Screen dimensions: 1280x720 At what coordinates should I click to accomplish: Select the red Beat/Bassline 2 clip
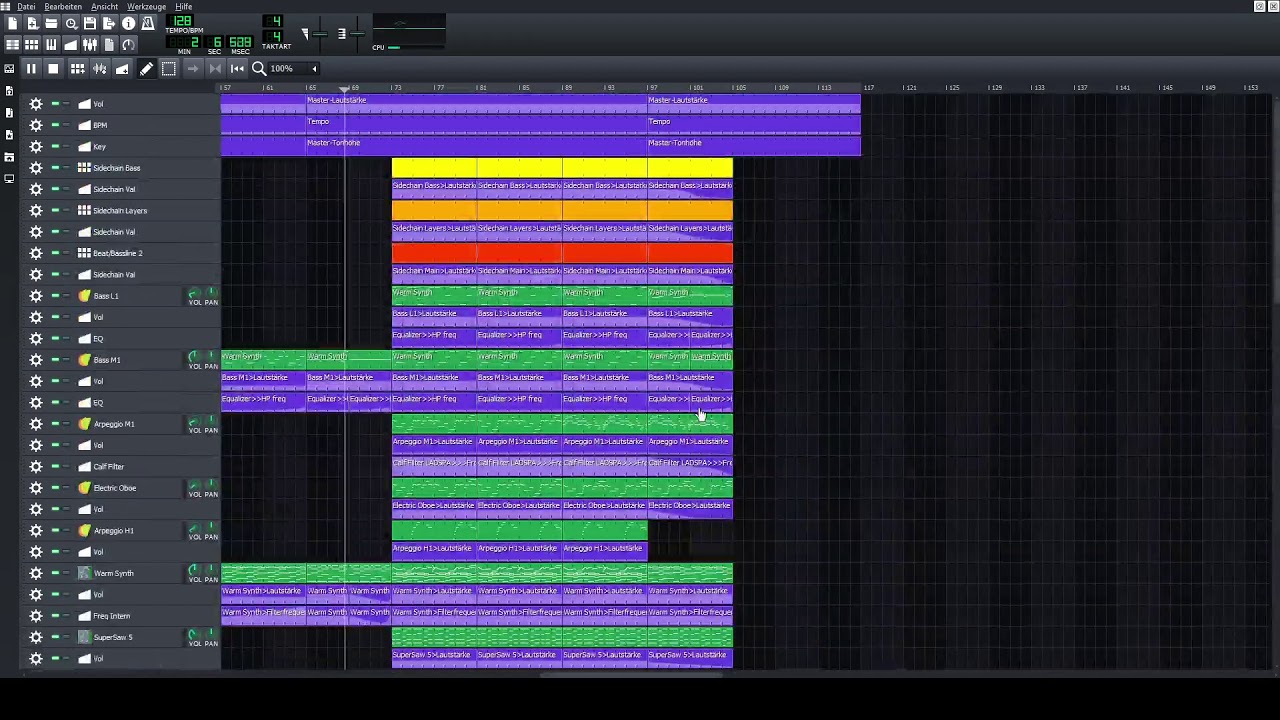coord(562,253)
